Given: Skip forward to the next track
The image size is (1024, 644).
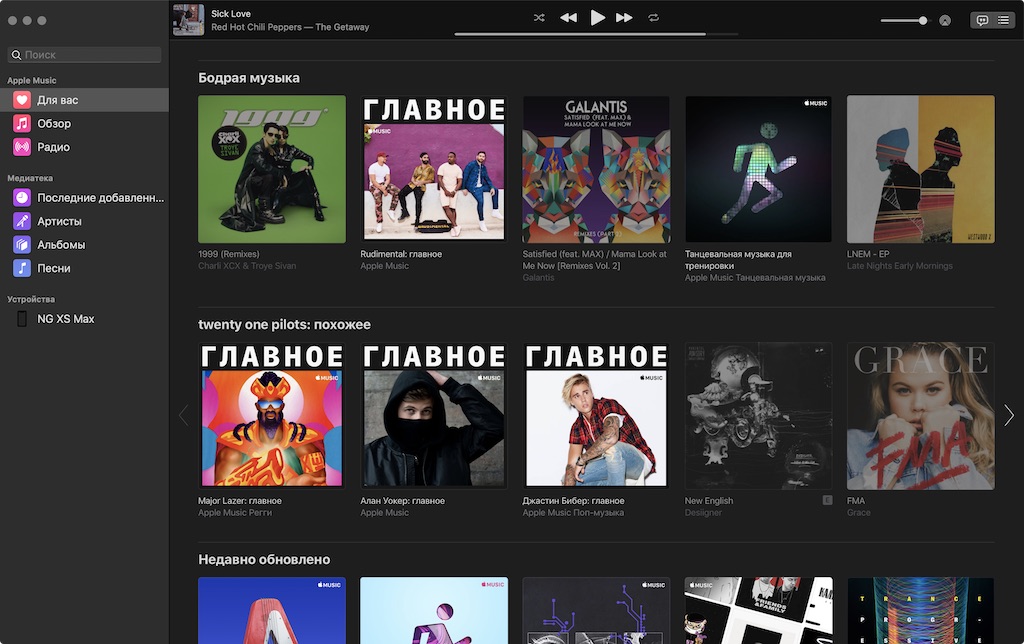Looking at the screenshot, I should pyautogui.click(x=624, y=18).
